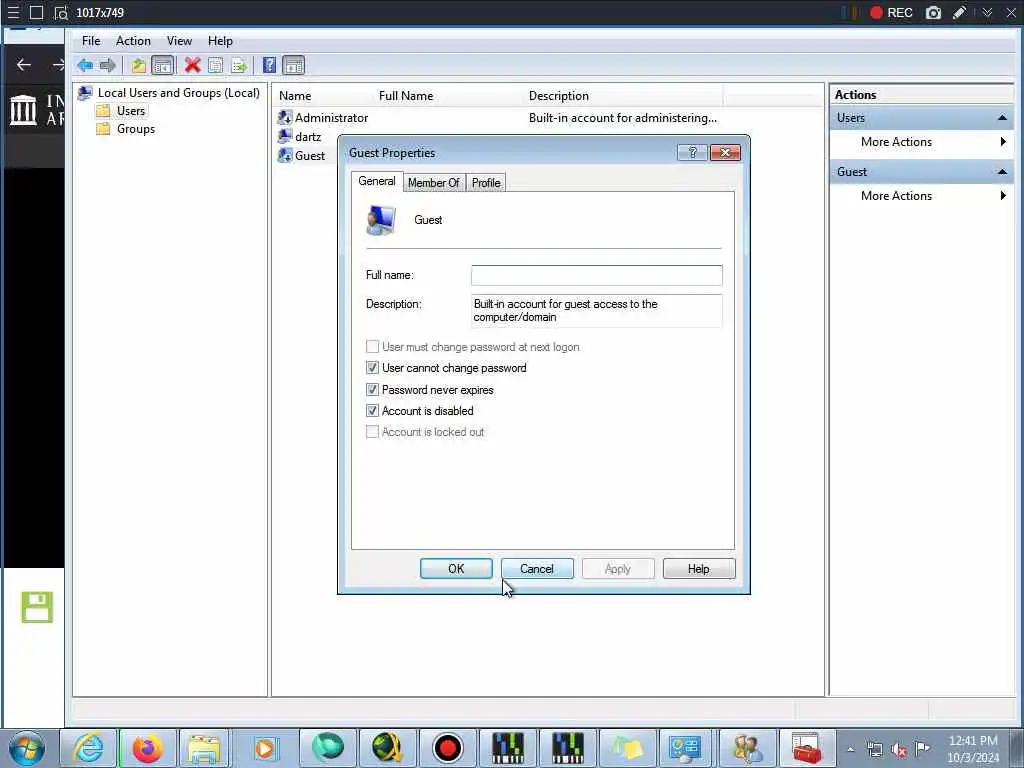Toggle the Show/Hide Action Pane icon

click(x=294, y=65)
